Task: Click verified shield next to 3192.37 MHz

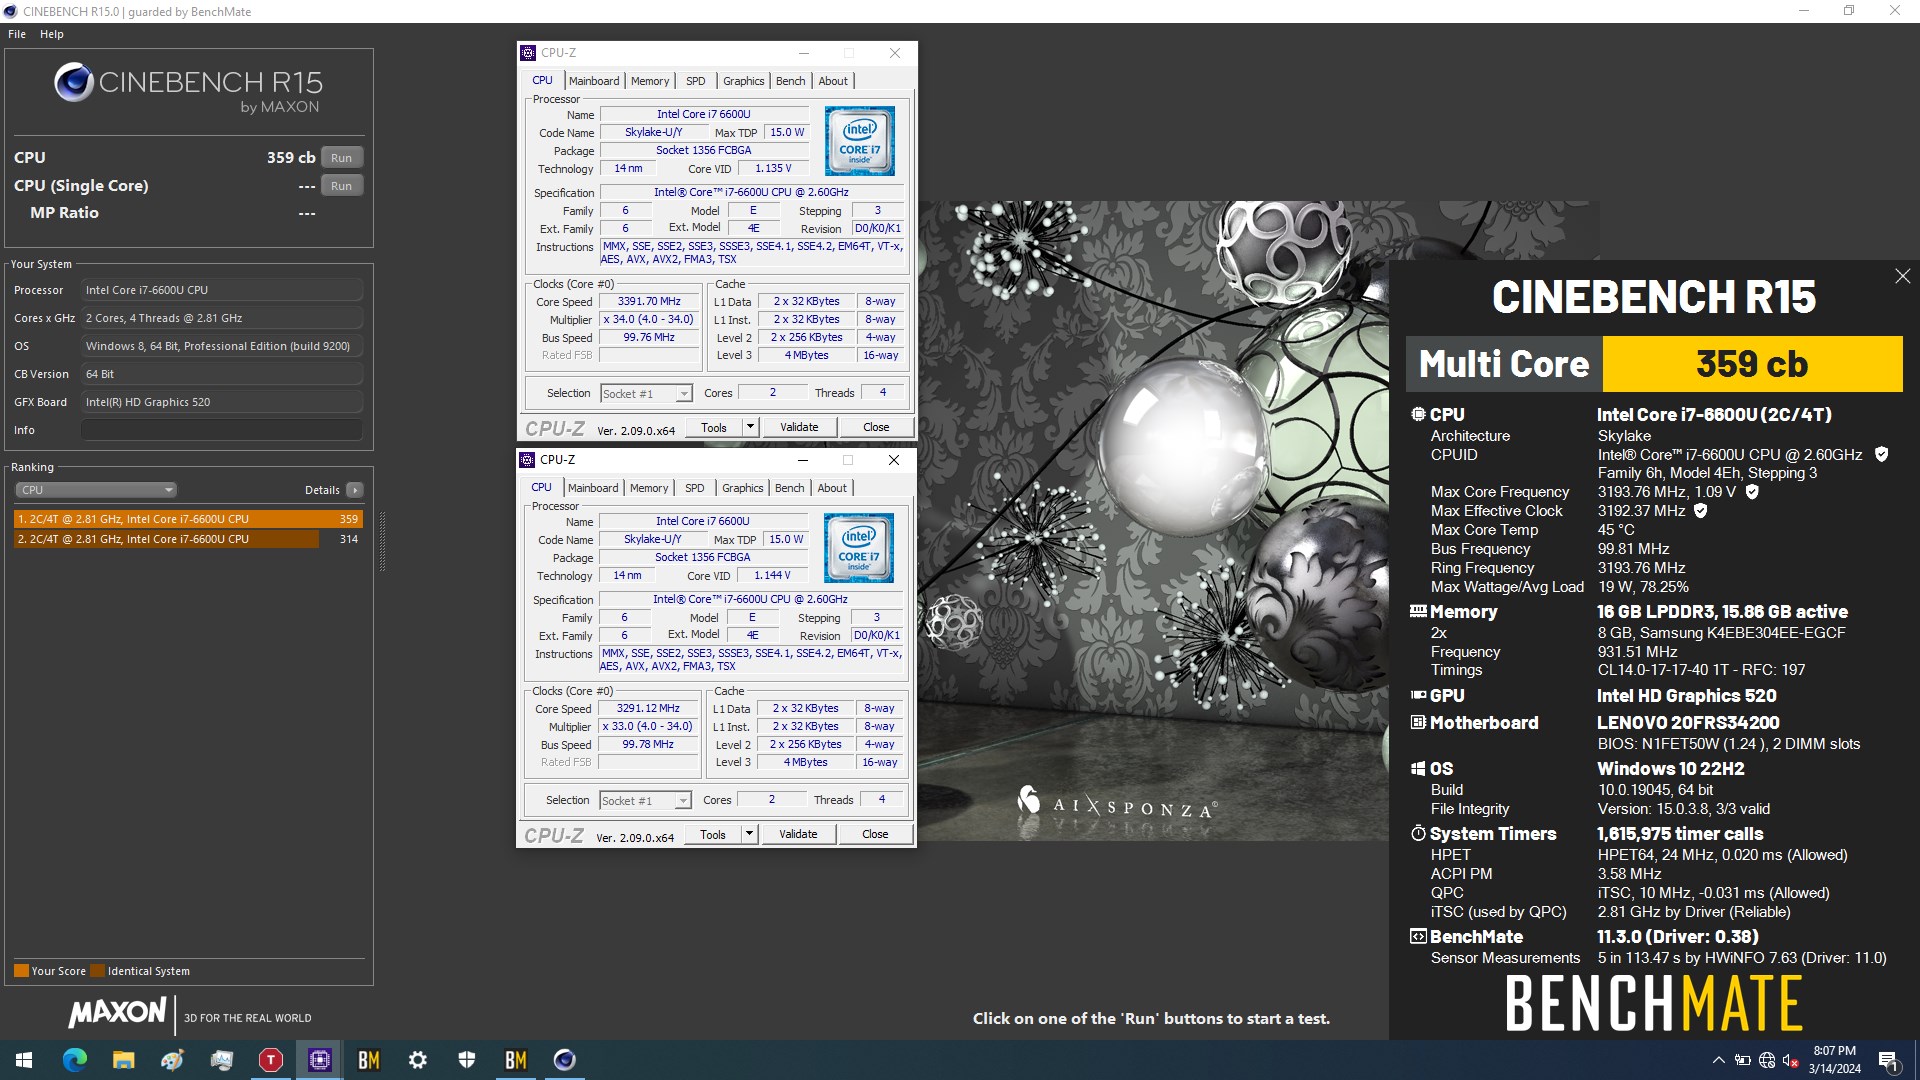Action: (x=1701, y=511)
